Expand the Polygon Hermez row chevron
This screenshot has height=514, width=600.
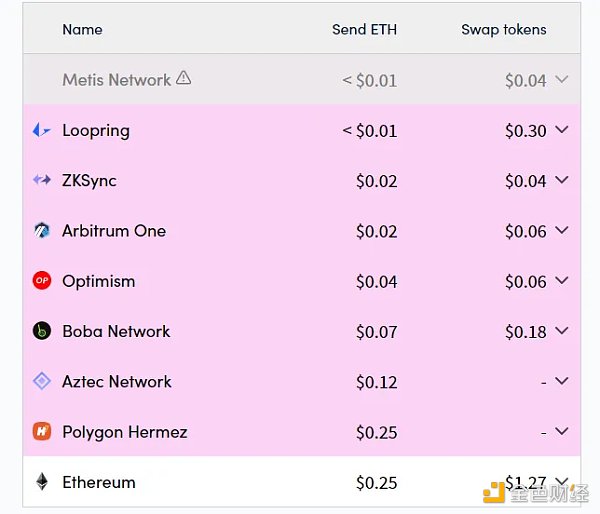click(x=561, y=431)
